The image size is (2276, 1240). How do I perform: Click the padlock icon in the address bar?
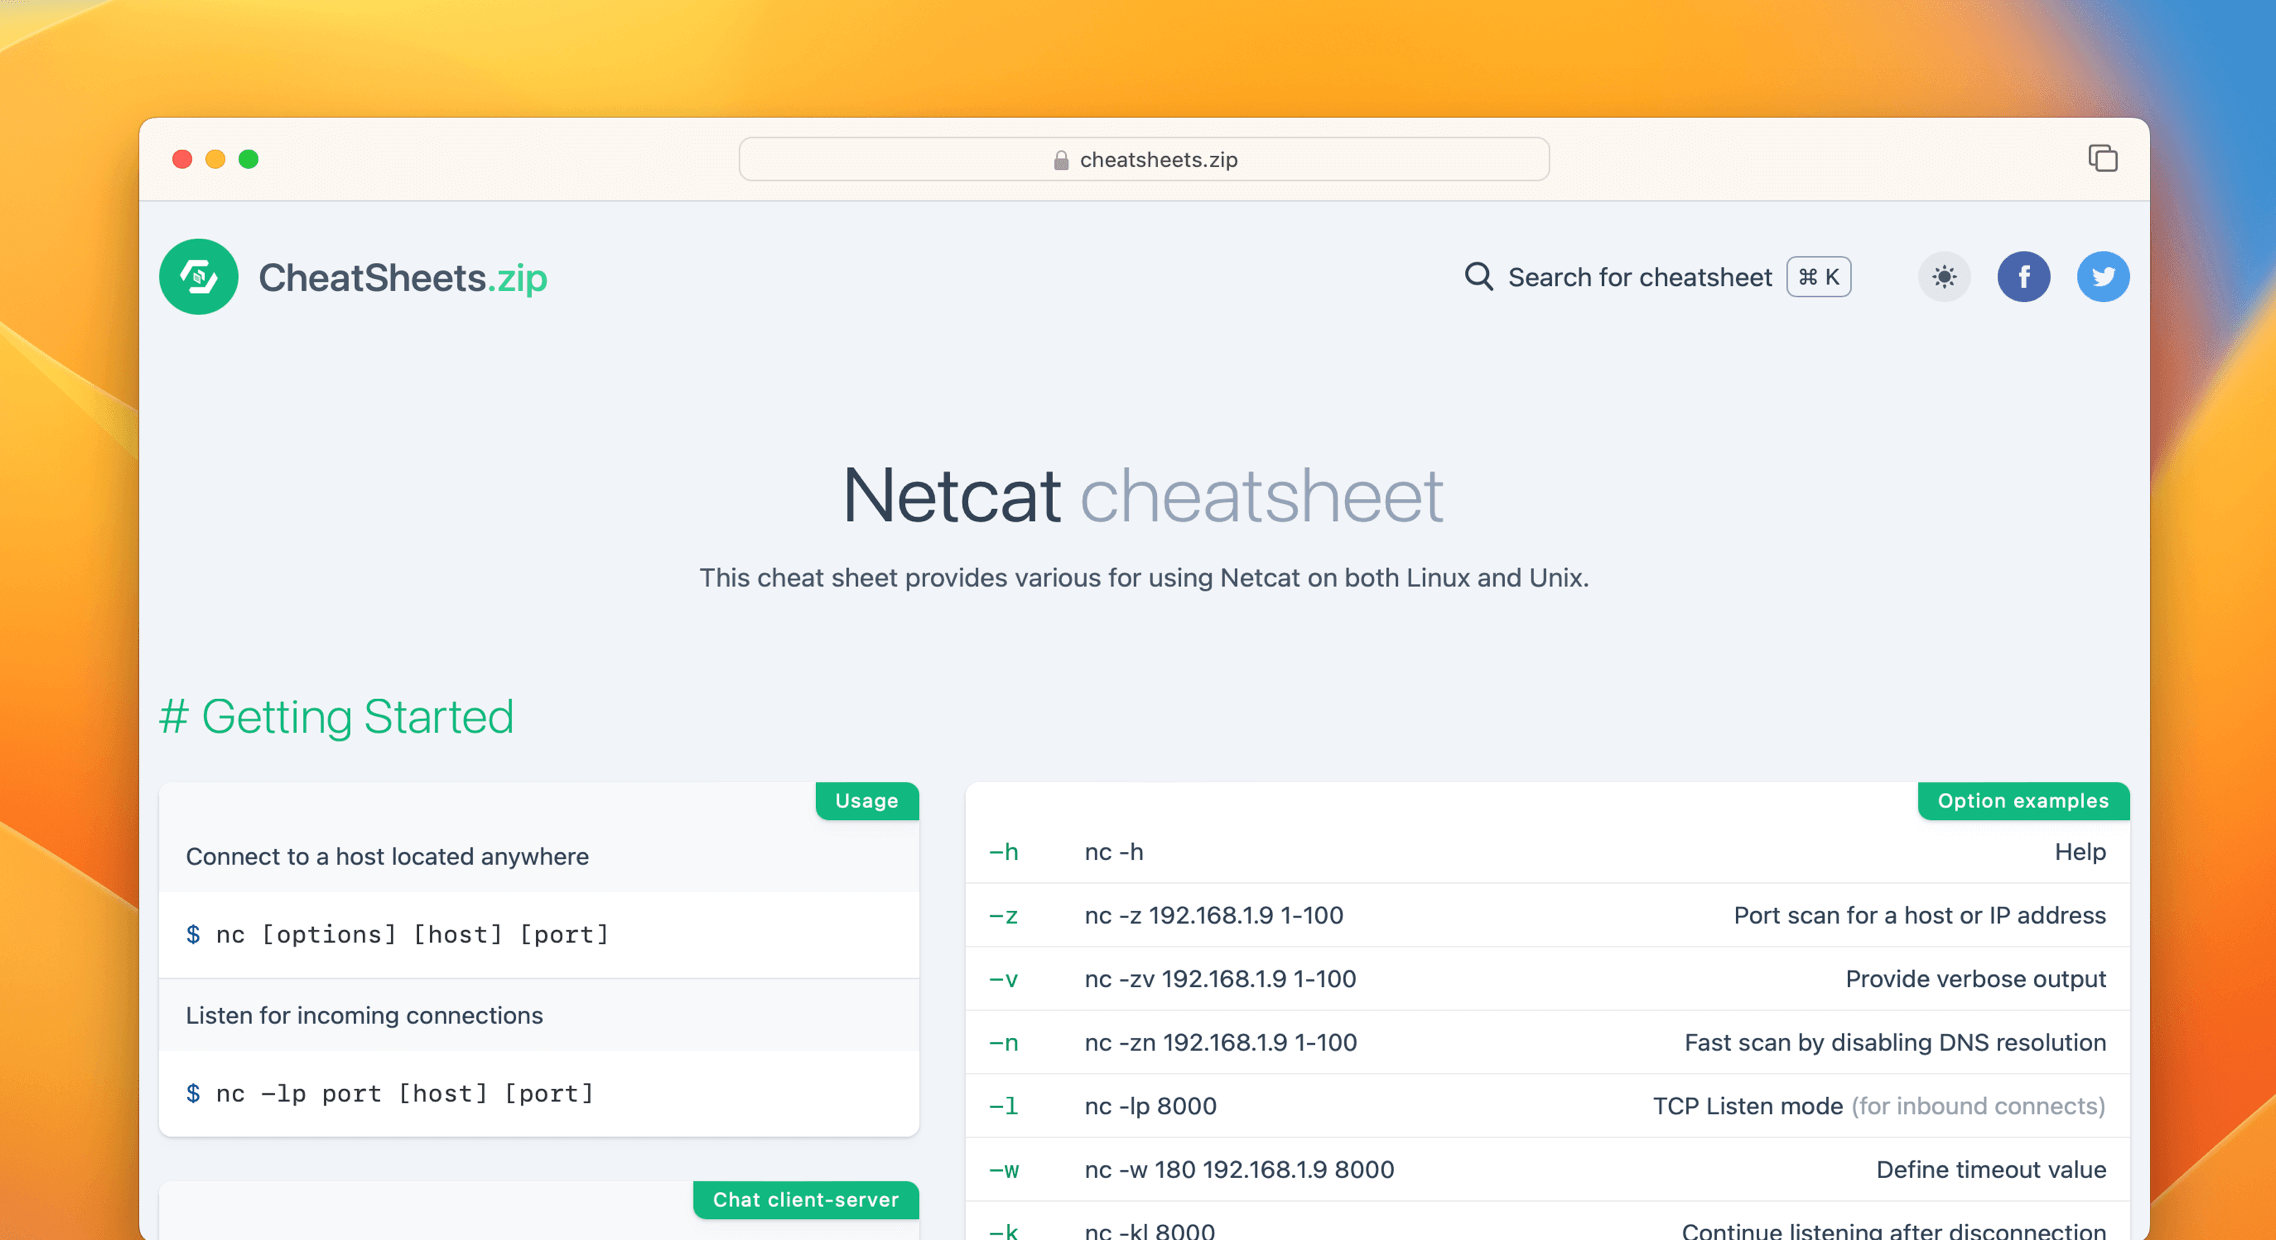click(x=1060, y=159)
